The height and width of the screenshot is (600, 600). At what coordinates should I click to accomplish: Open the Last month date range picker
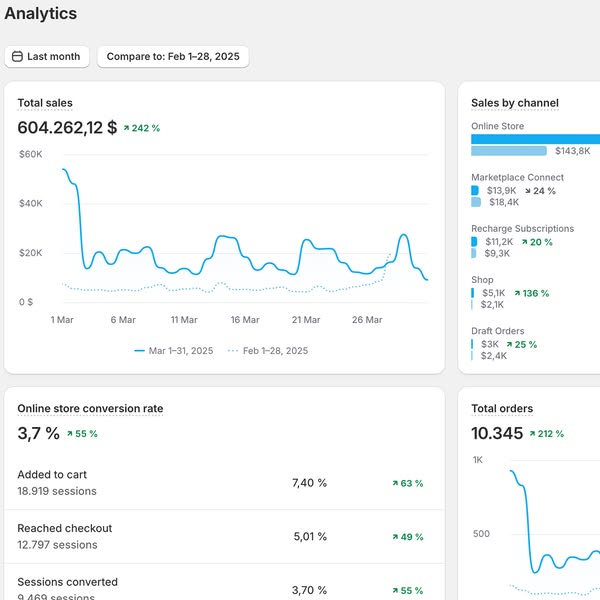(x=47, y=57)
